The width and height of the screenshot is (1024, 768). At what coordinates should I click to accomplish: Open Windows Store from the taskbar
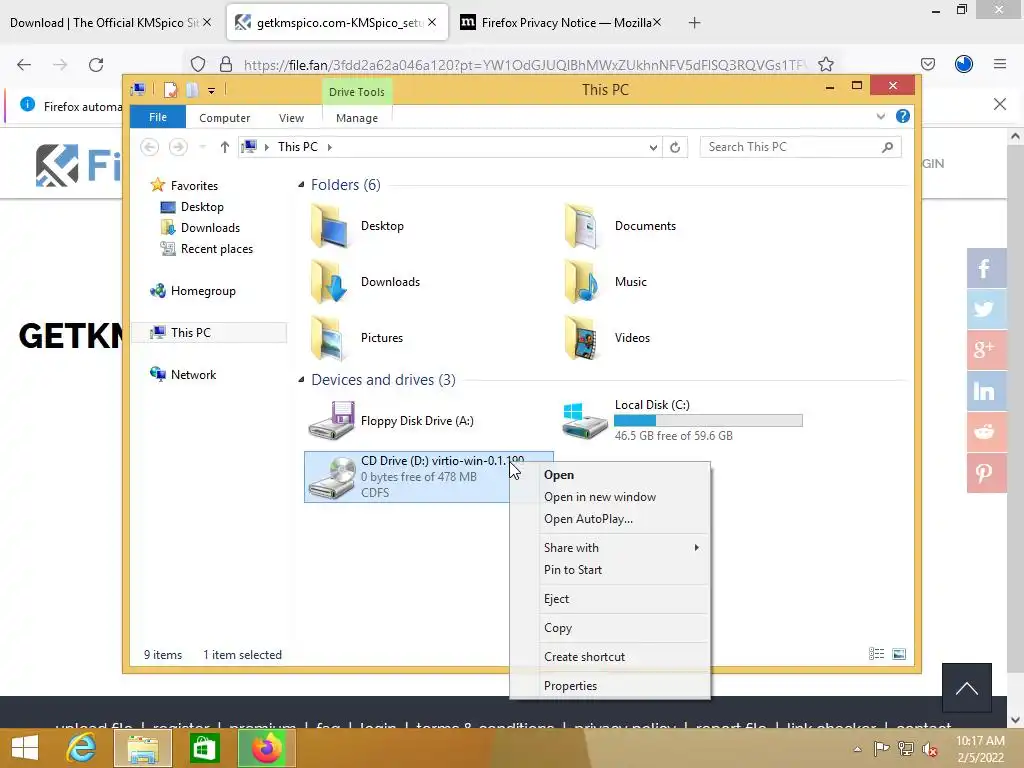[204, 748]
